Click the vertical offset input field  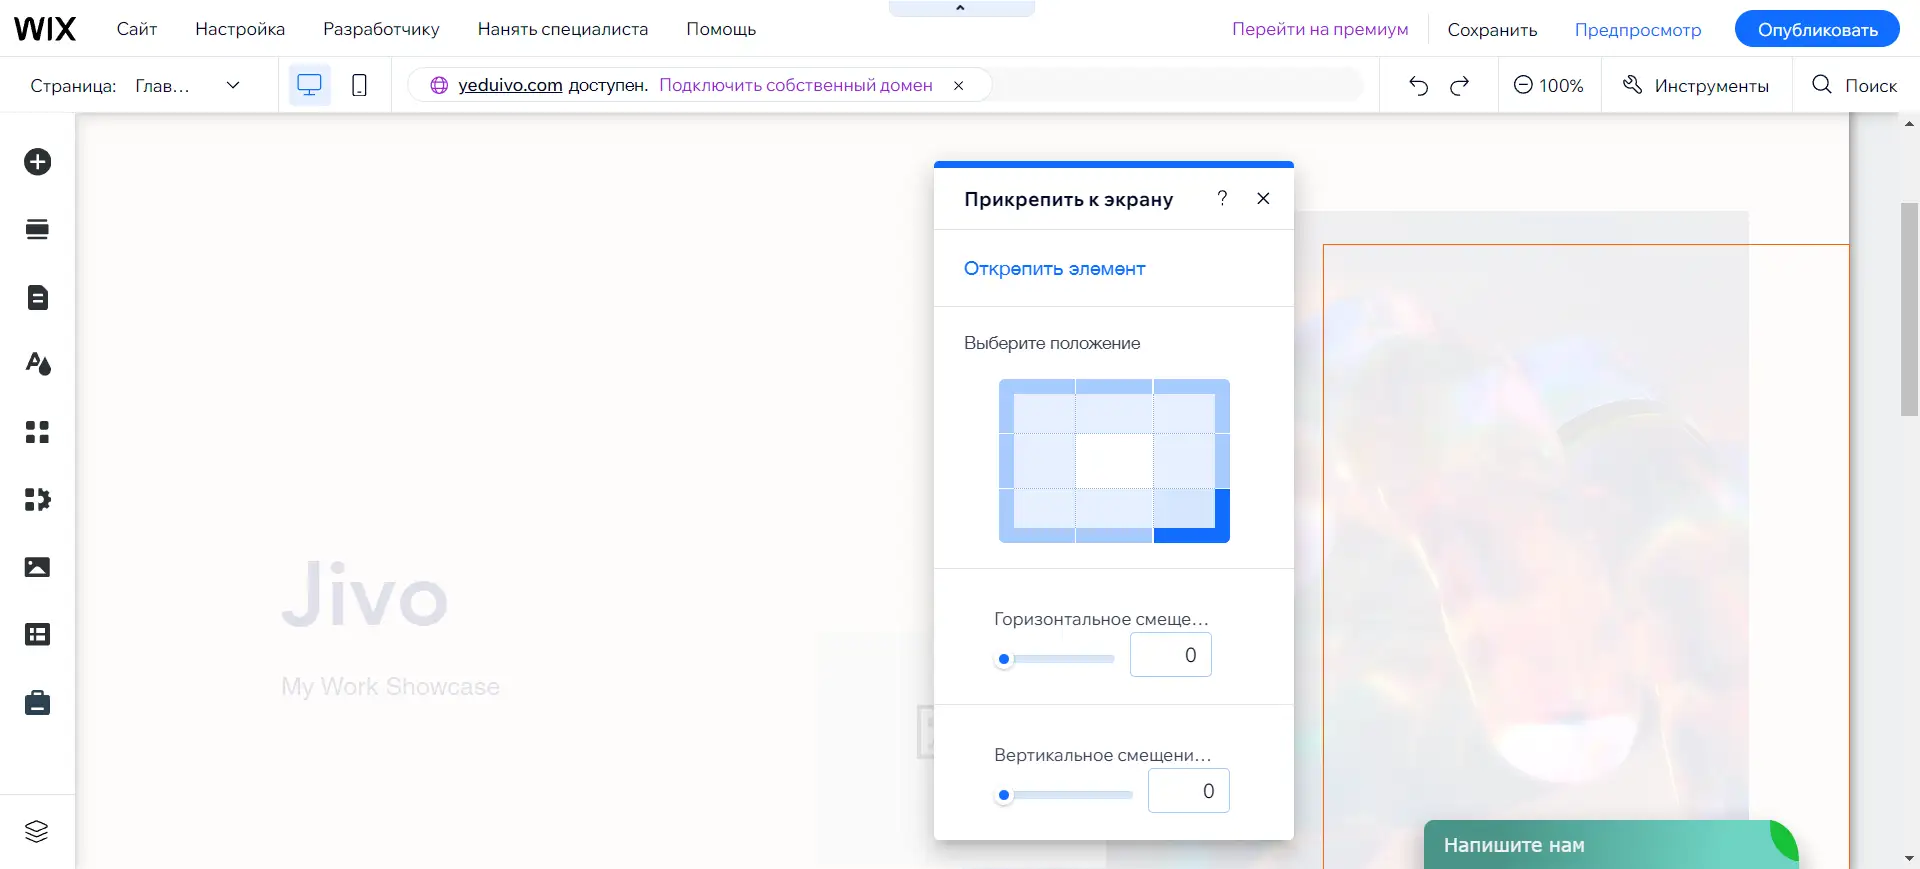coord(1188,791)
